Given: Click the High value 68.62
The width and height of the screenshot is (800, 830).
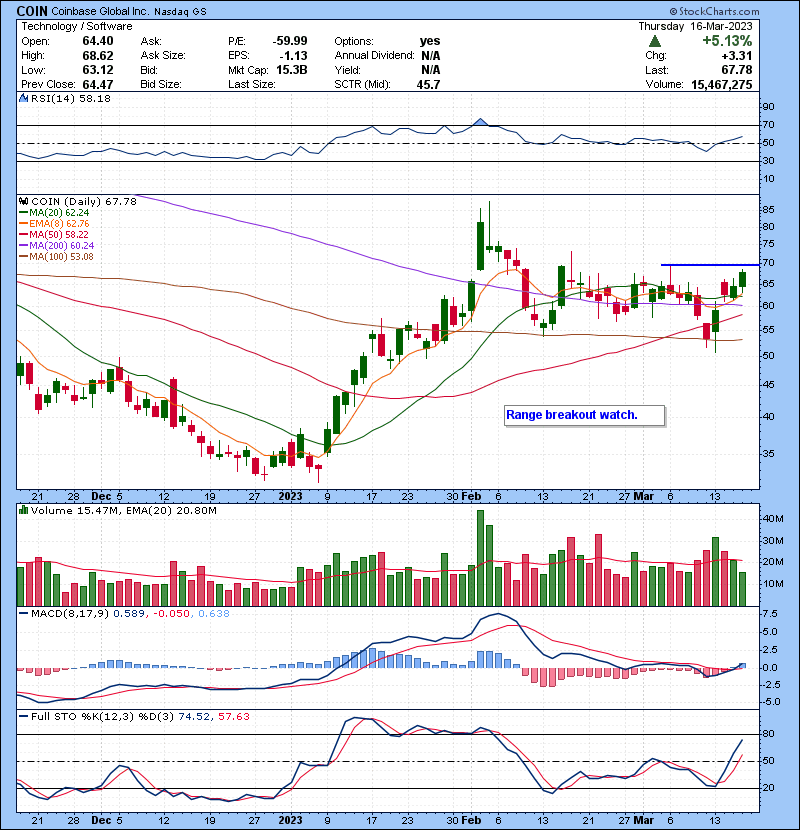Looking at the screenshot, I should pyautogui.click(x=98, y=55).
